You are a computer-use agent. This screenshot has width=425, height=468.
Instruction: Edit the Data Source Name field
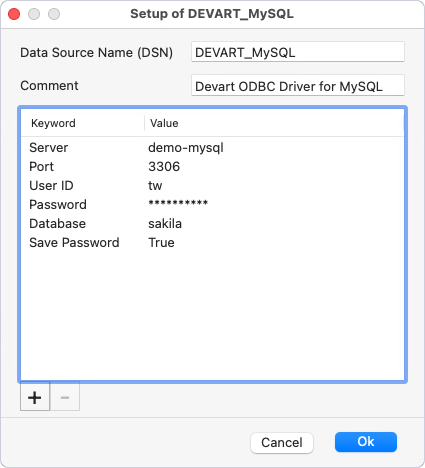[298, 52]
